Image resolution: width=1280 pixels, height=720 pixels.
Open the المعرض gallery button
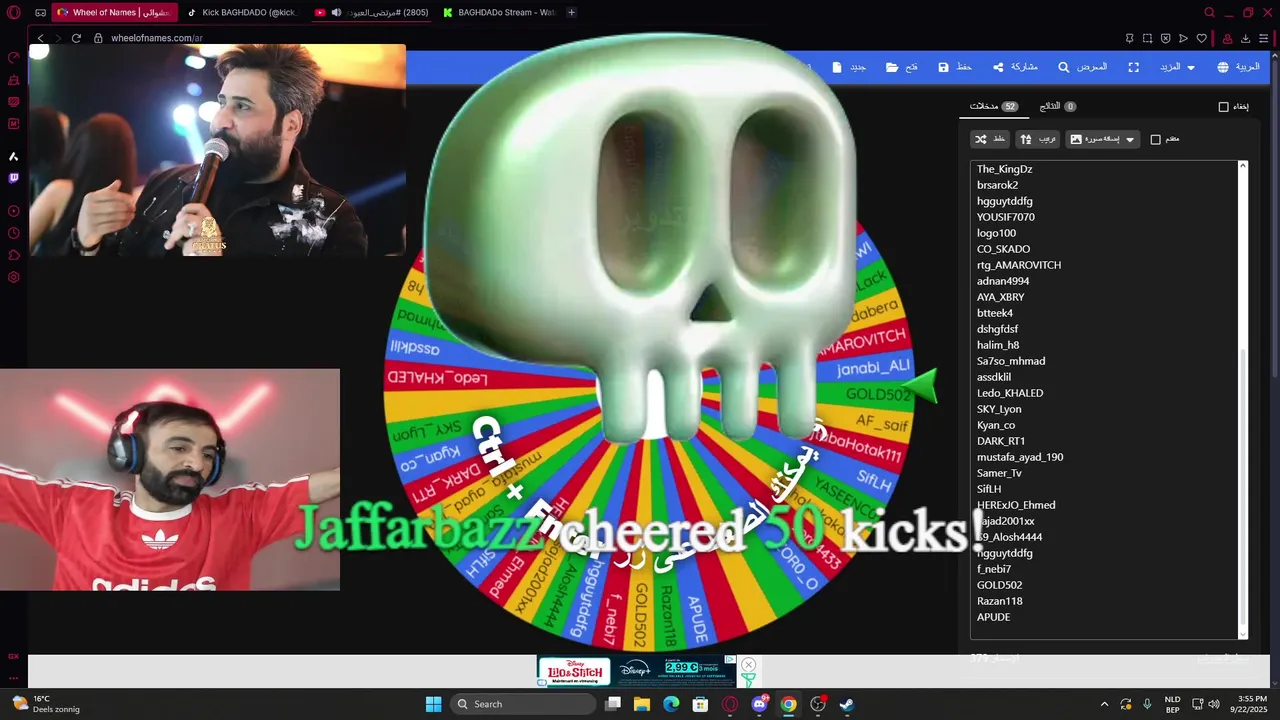coord(1084,67)
